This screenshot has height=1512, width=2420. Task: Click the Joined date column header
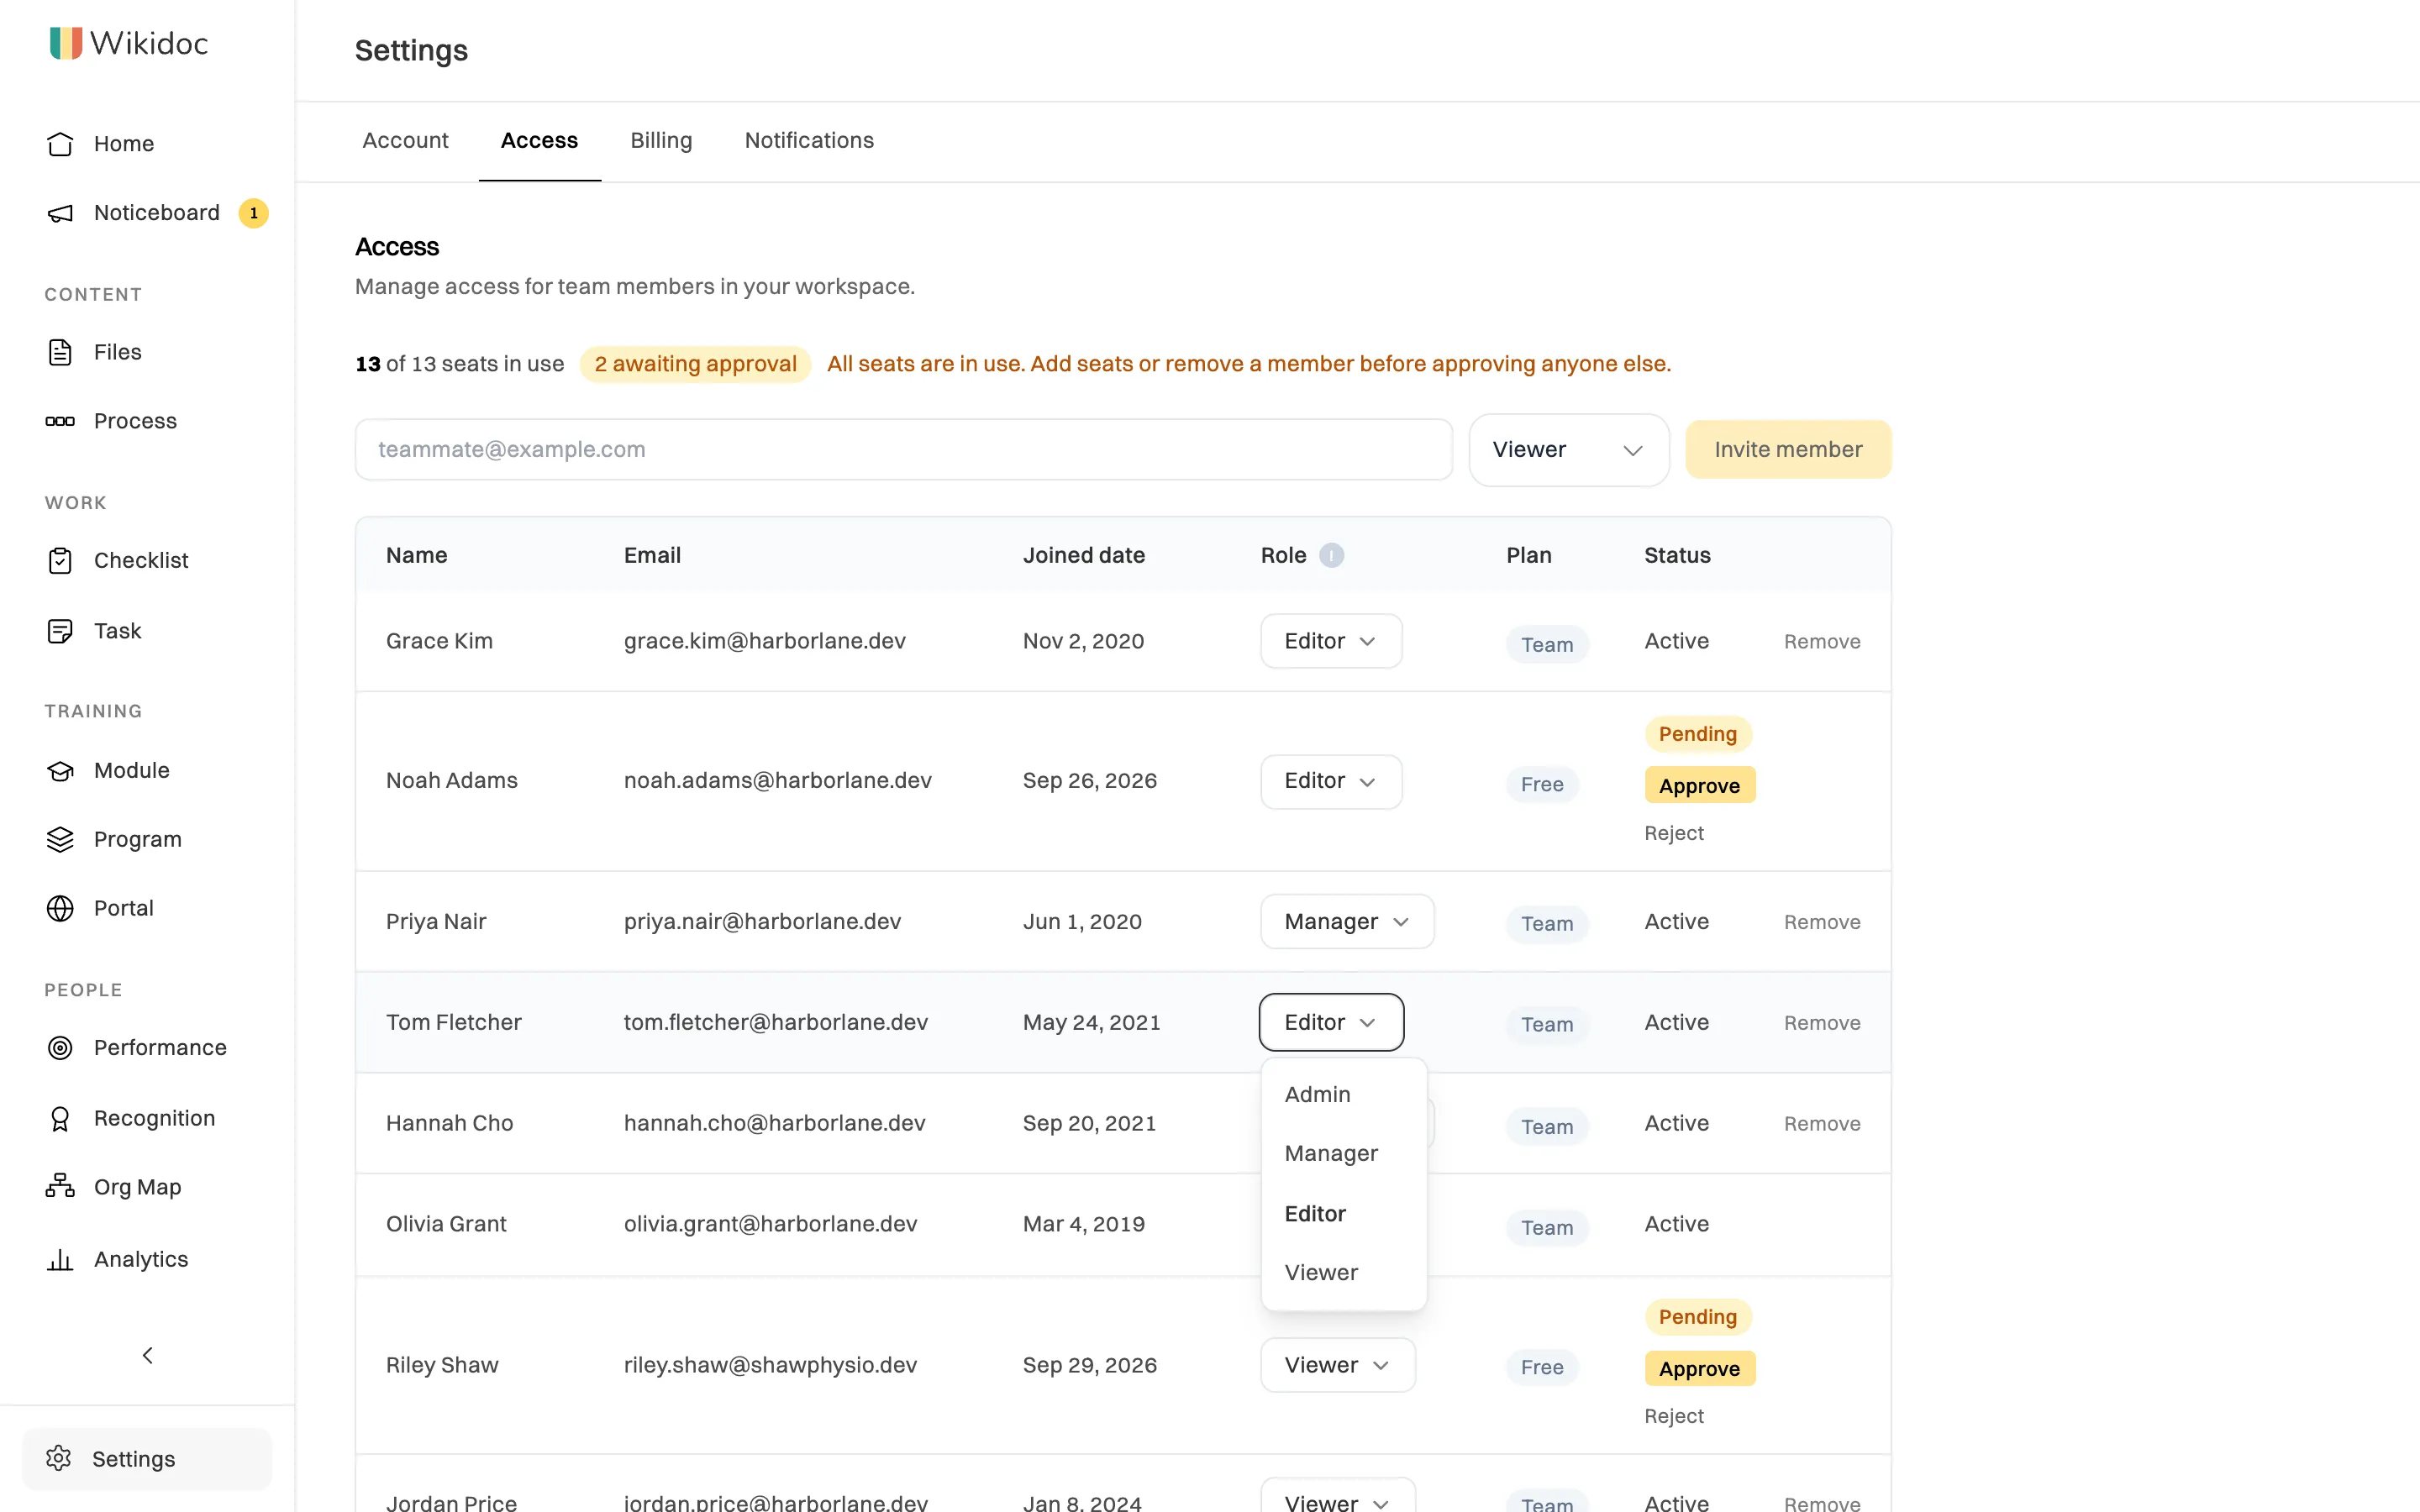[x=1083, y=555]
